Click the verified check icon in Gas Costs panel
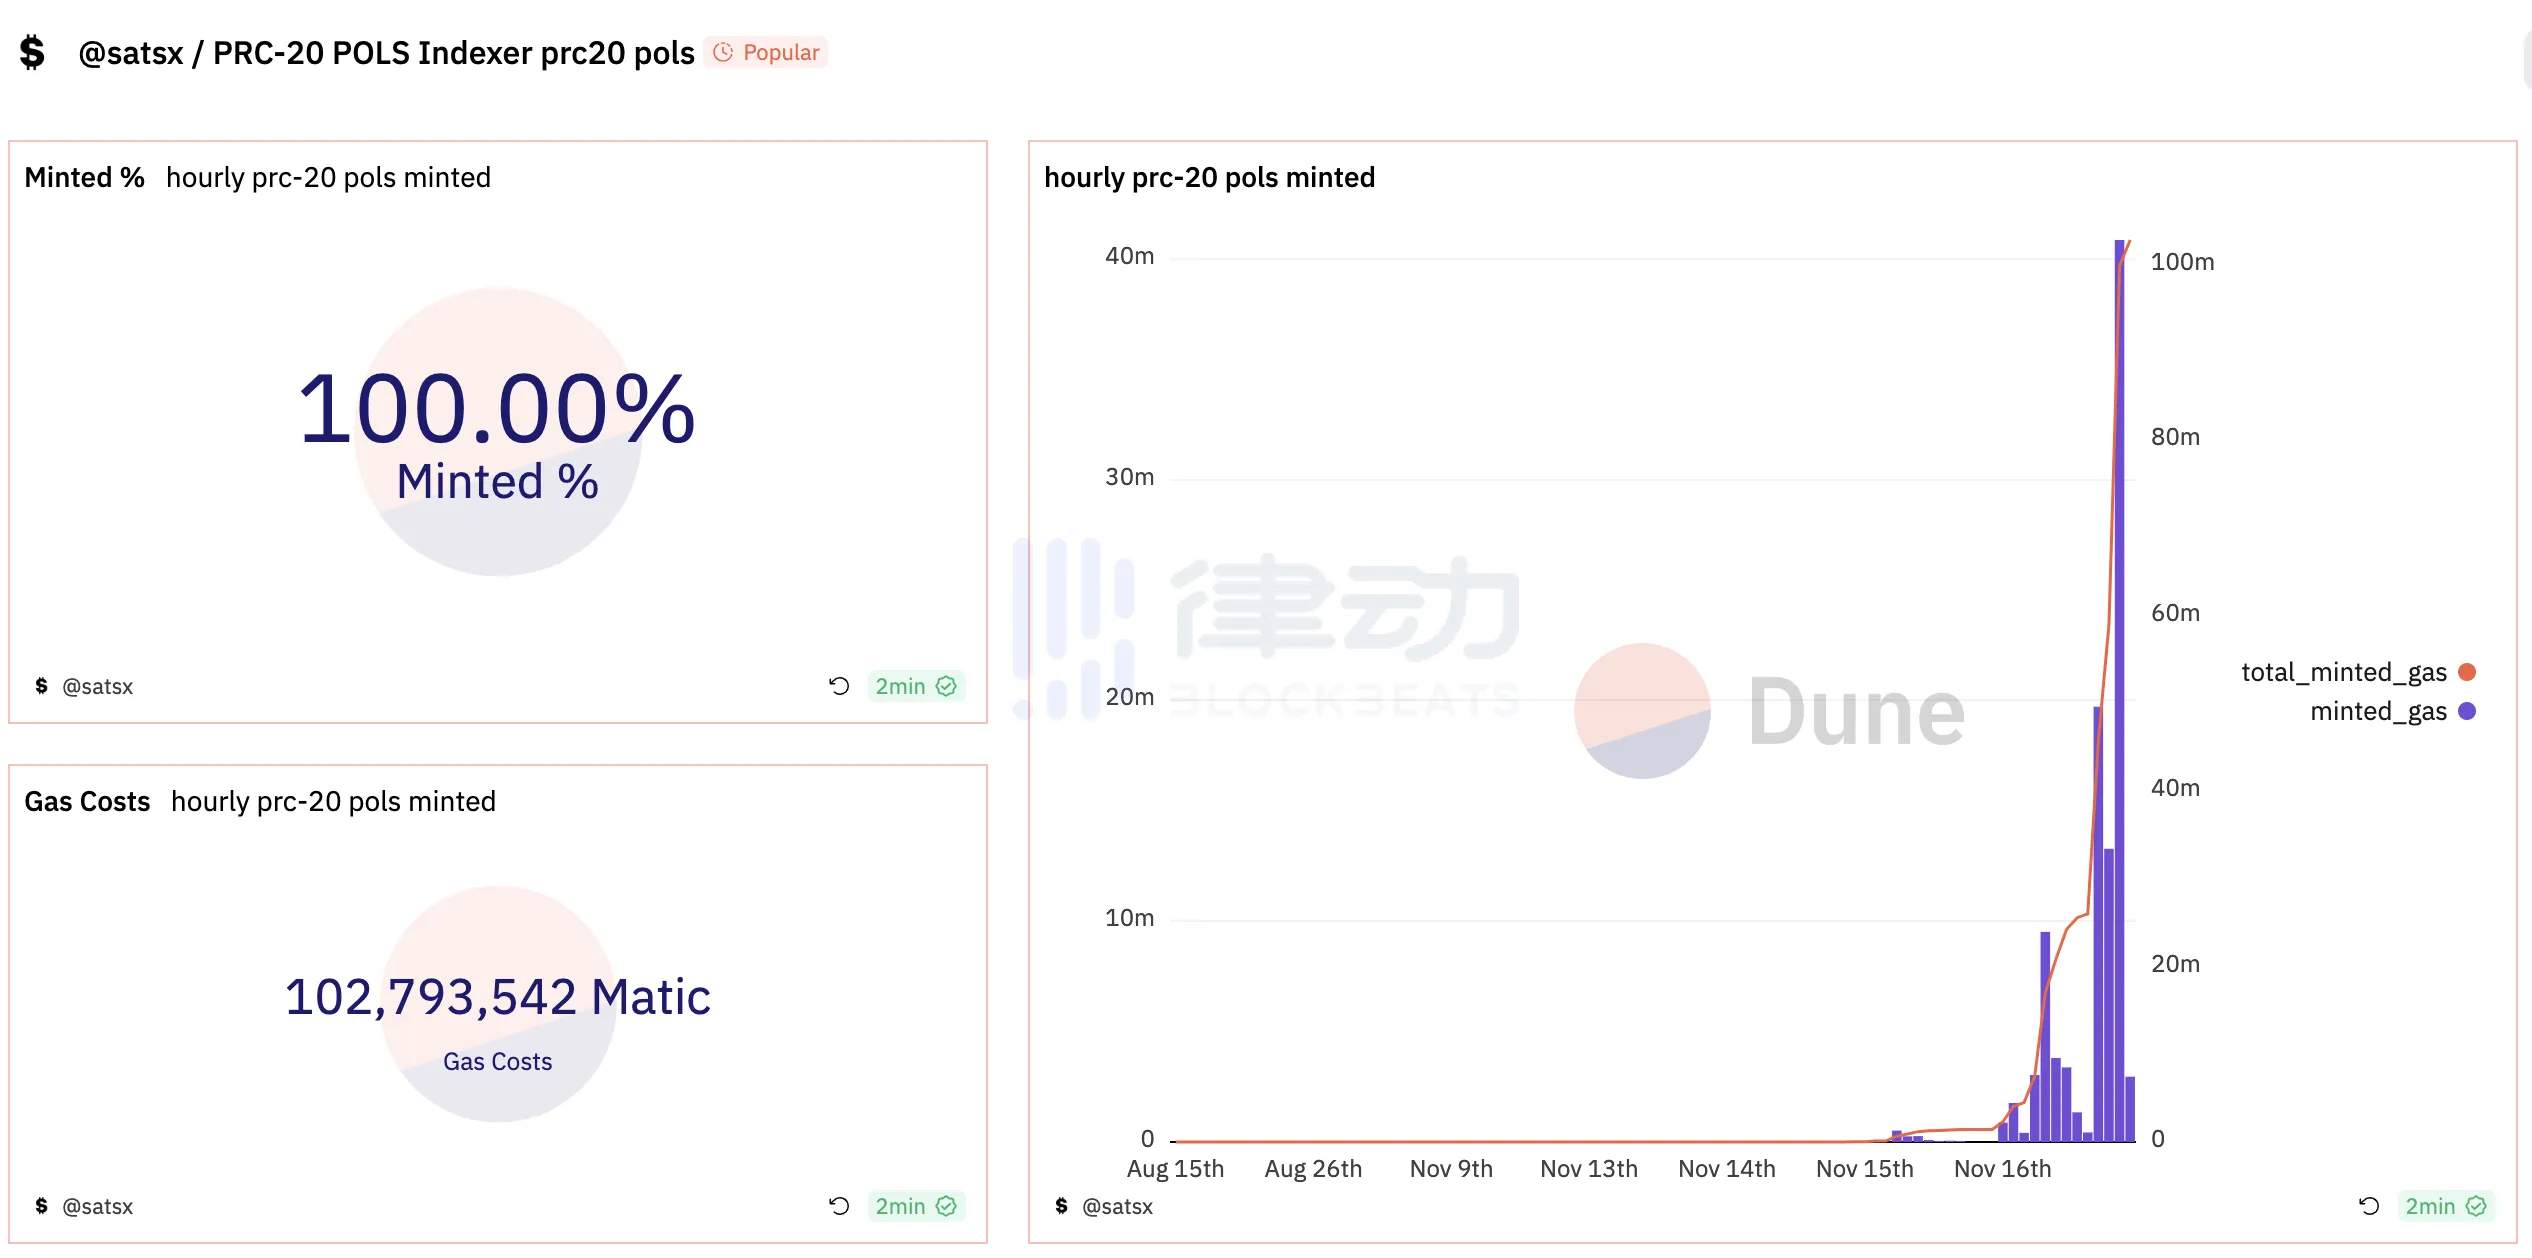This screenshot has height=1258, width=2532. pyautogui.click(x=946, y=1206)
